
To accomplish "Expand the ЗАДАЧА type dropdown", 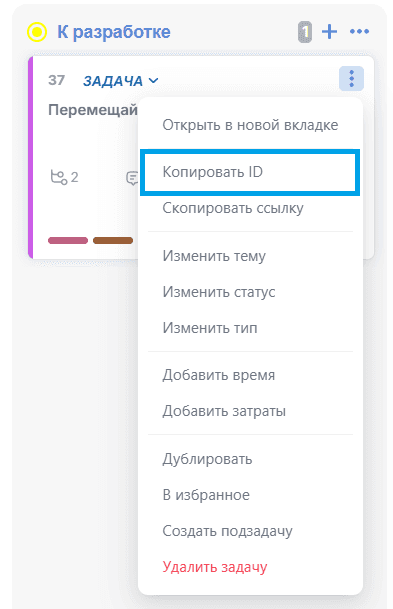I will [x=121, y=81].
